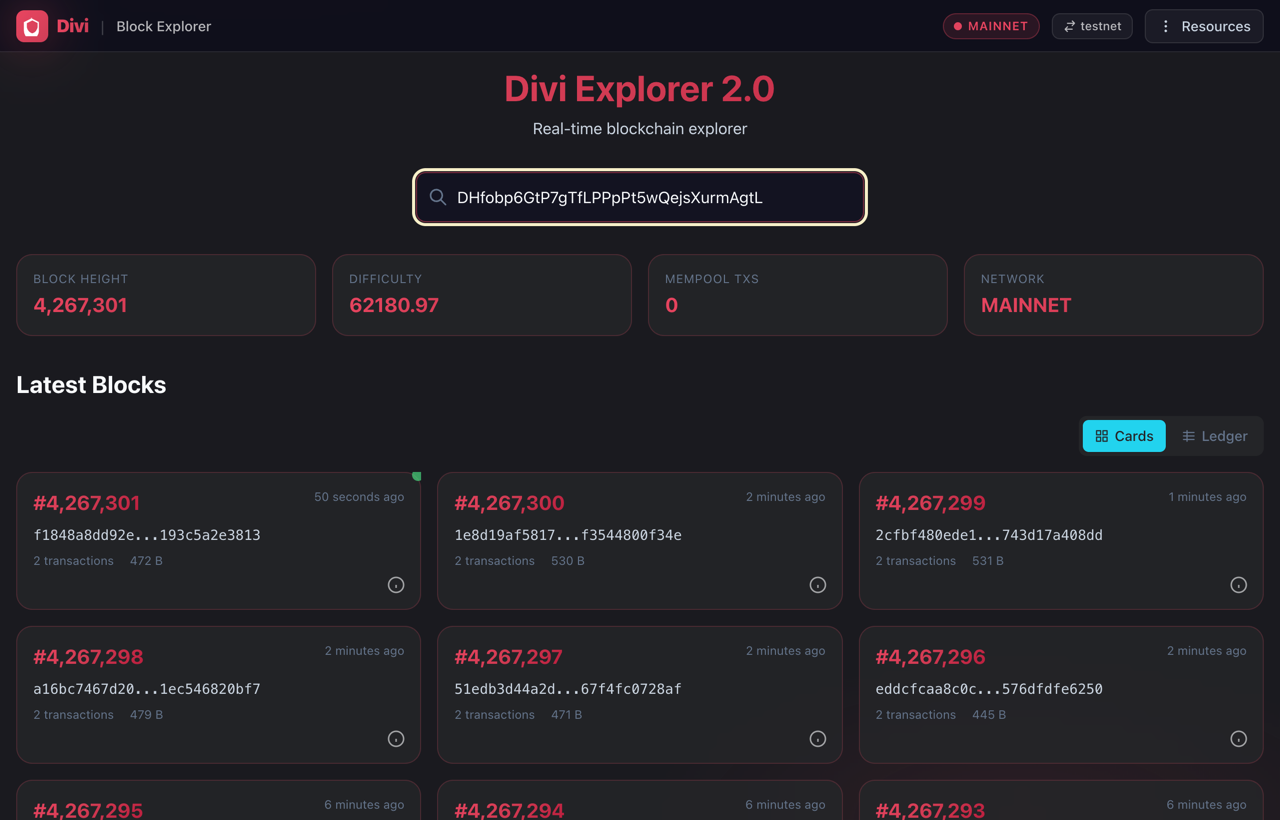Screen dimensions: 1280x820
Task: Open info icon for block #4,267,297
Action: 818,739
